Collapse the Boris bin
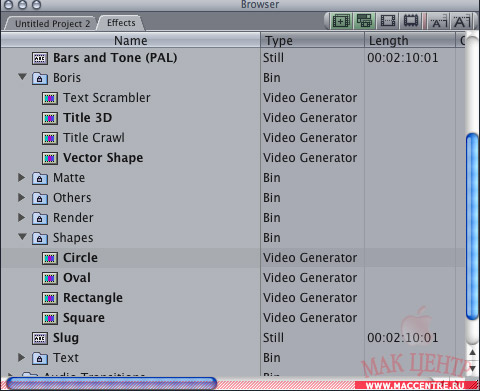480x391 pixels. click(22, 77)
